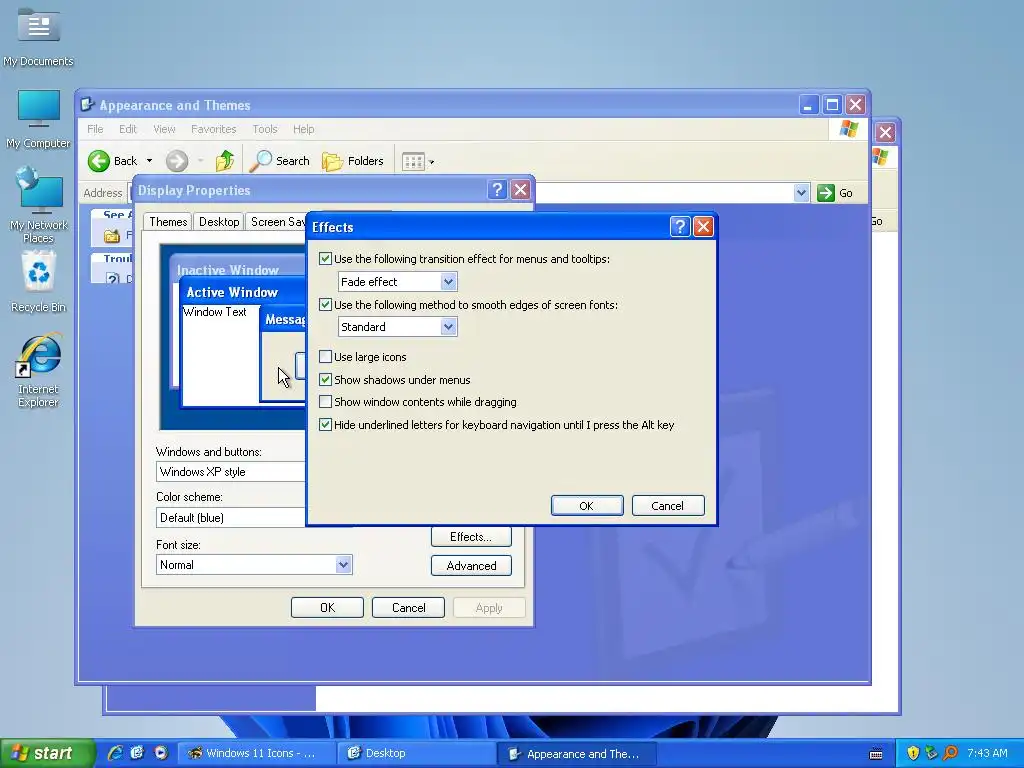Expand the Views button dropdown arrow
Viewport: 1024px width, 768px height.
tap(431, 161)
